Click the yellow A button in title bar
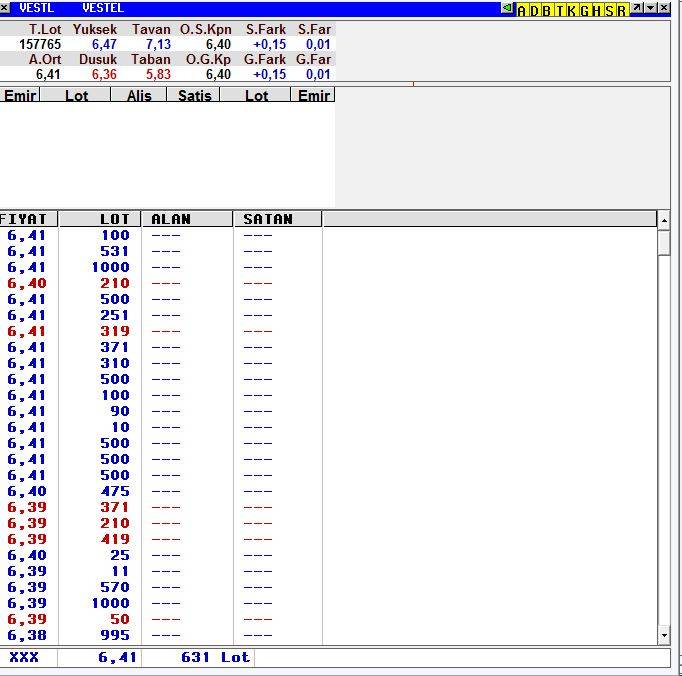Viewport: 682px width, 676px height. 521,9
